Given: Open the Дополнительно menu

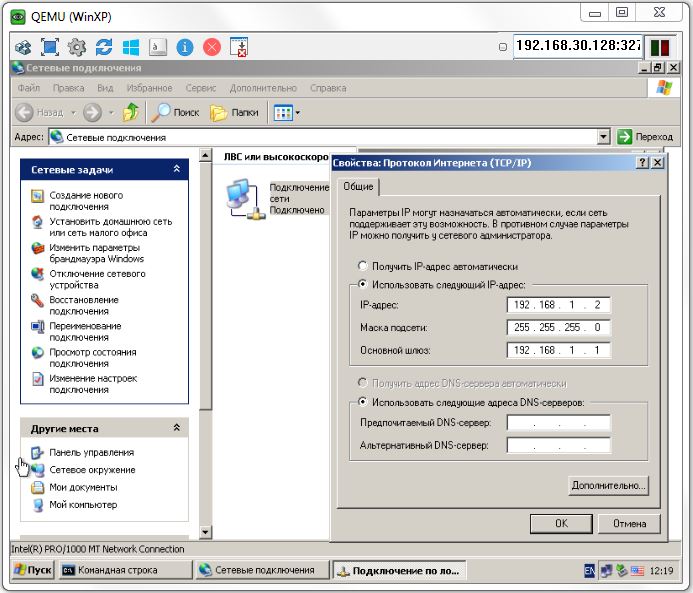Looking at the screenshot, I should pyautogui.click(x=263, y=88).
